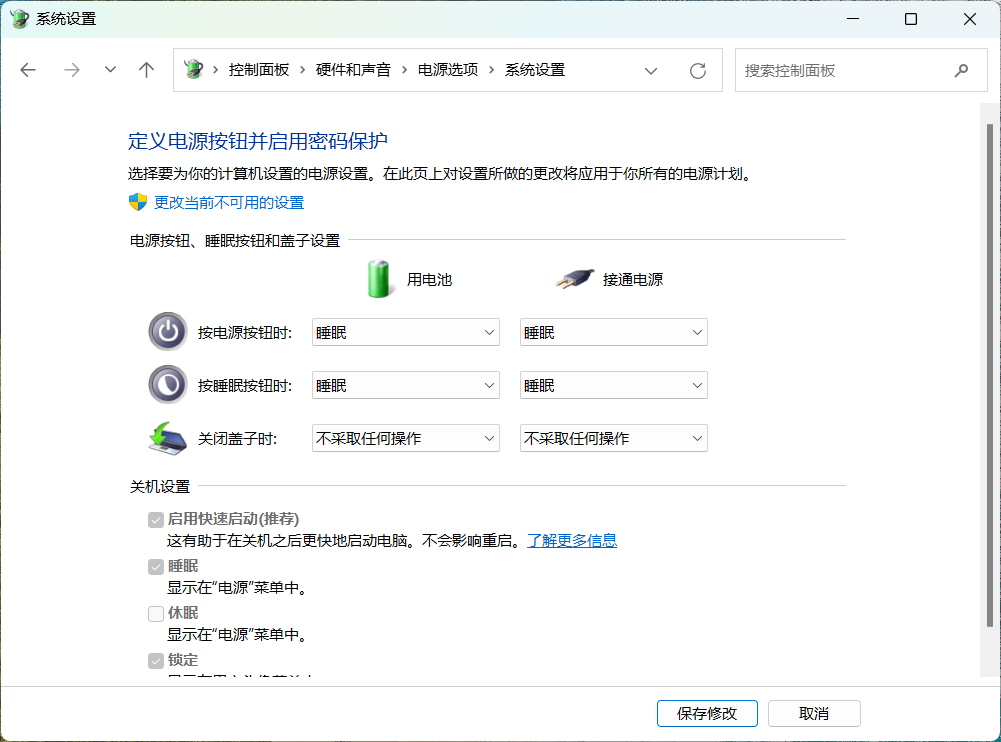Open sleep button on-battery dropdown
The image size is (1001, 742).
(x=405, y=385)
